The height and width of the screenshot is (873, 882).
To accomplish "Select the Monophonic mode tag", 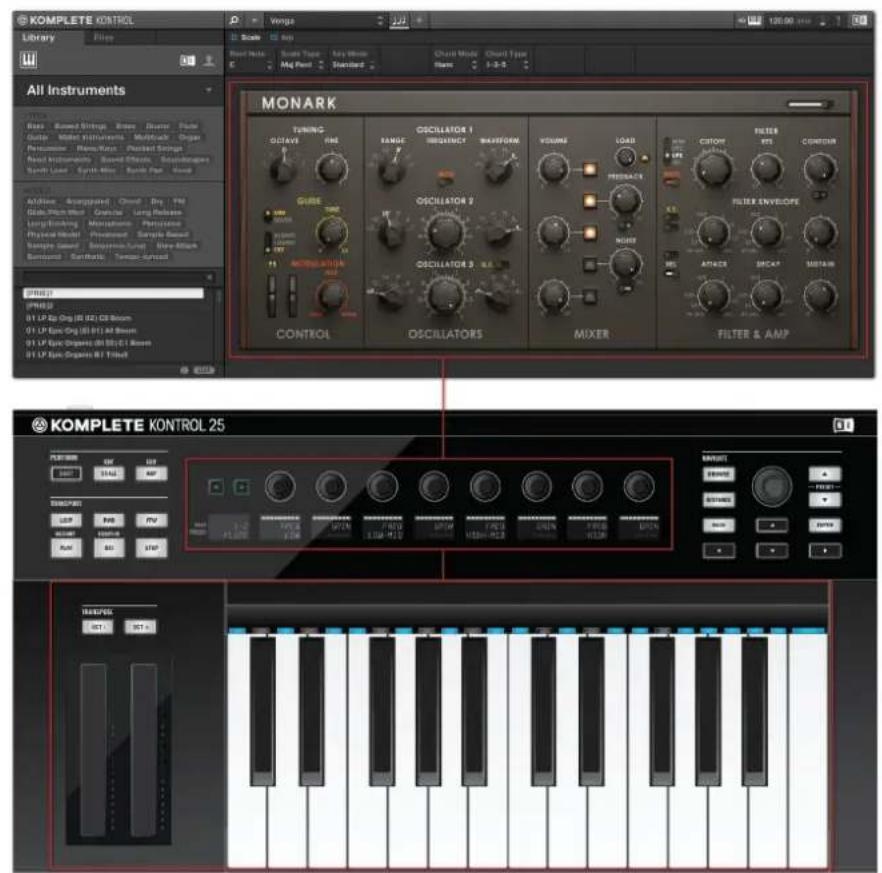I will coord(110,224).
